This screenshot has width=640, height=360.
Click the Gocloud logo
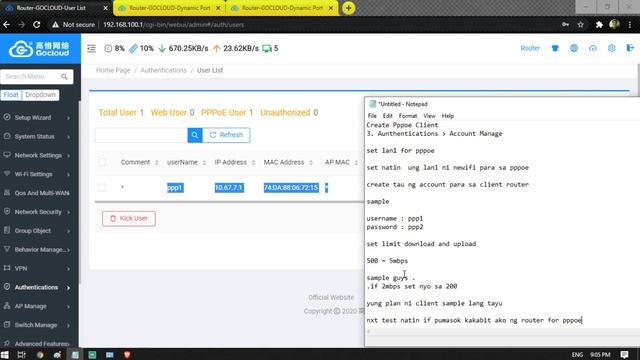39,49
